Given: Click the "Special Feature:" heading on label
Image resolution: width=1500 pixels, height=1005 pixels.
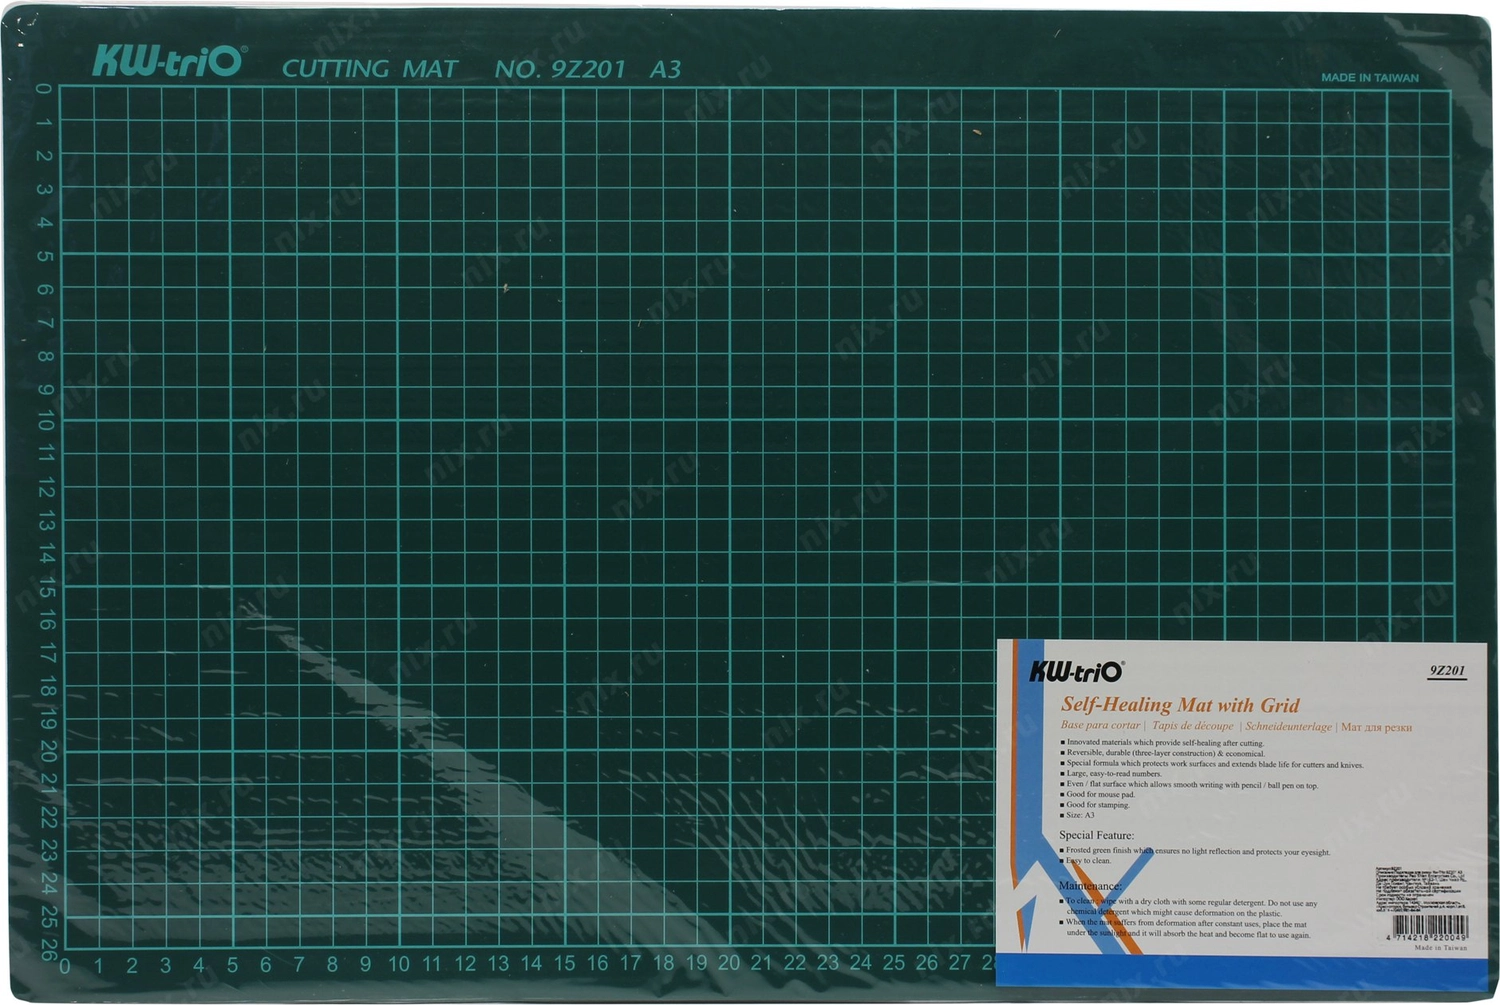Looking at the screenshot, I should [x=1096, y=835].
